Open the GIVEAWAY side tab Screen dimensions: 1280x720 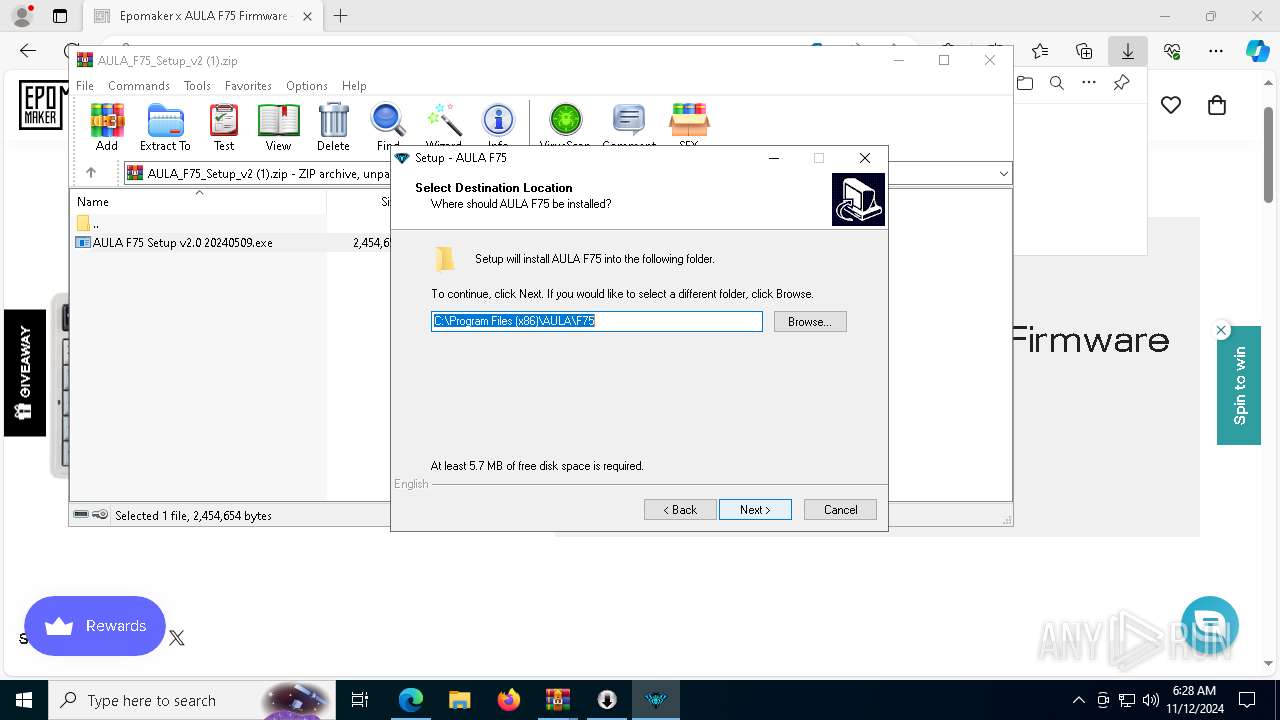(x=25, y=373)
